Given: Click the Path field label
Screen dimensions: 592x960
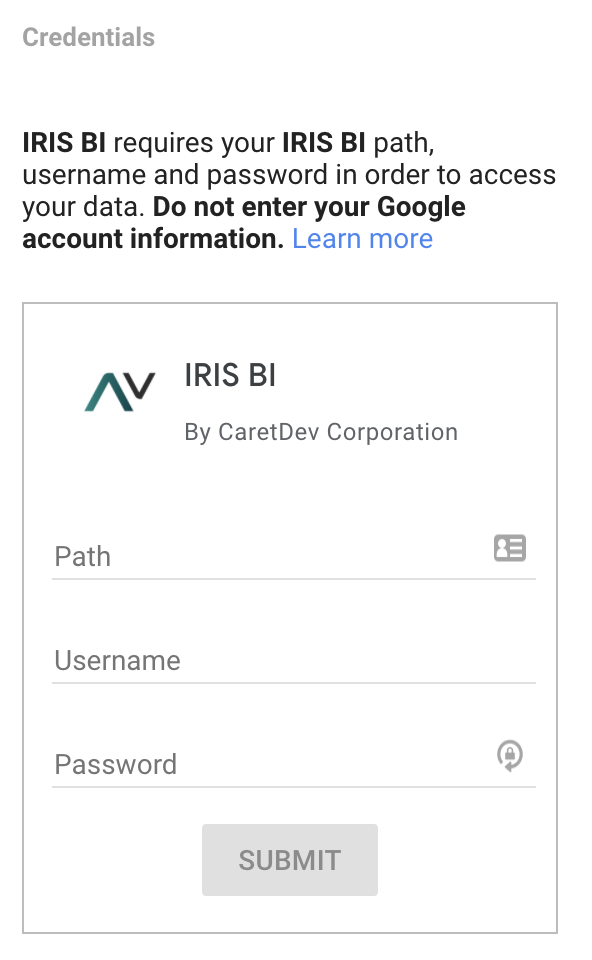Looking at the screenshot, I should coord(83,557).
